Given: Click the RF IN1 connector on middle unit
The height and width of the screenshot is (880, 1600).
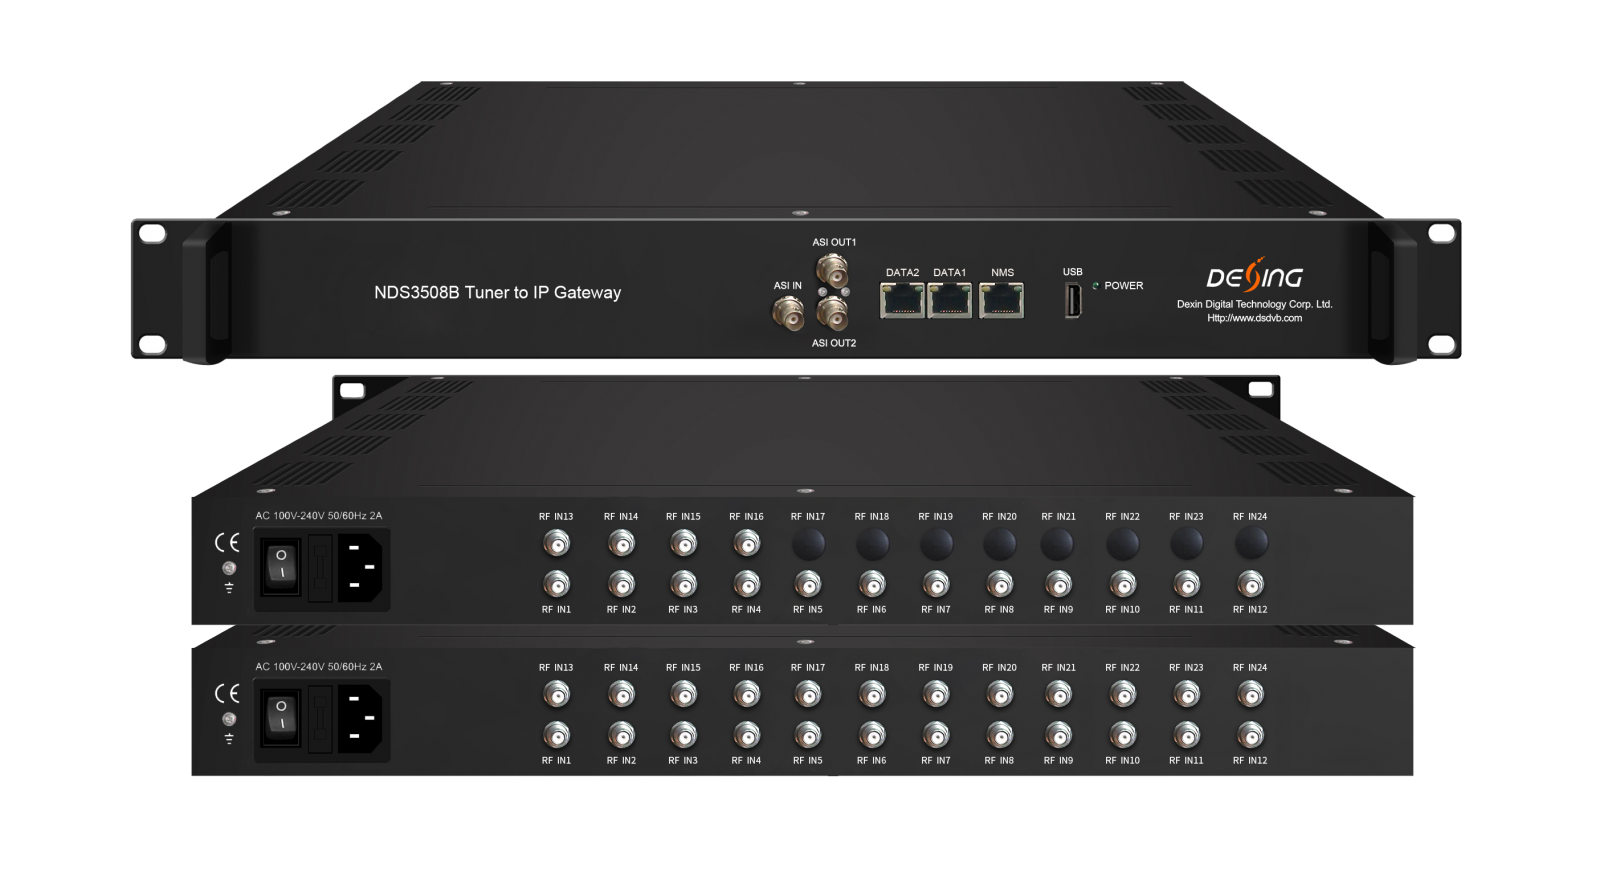Looking at the screenshot, I should [556, 584].
